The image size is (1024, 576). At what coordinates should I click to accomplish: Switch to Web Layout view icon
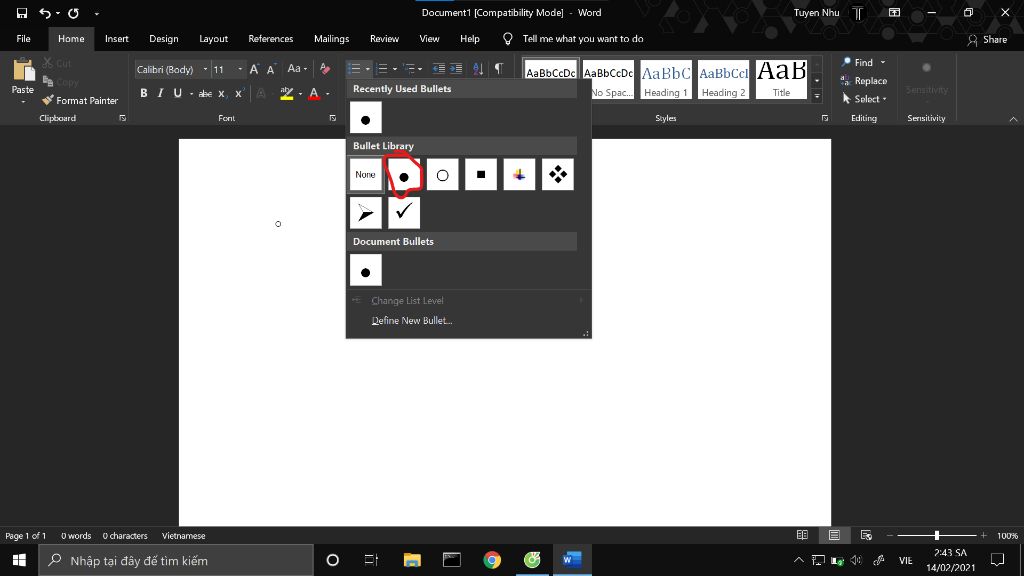click(866, 536)
